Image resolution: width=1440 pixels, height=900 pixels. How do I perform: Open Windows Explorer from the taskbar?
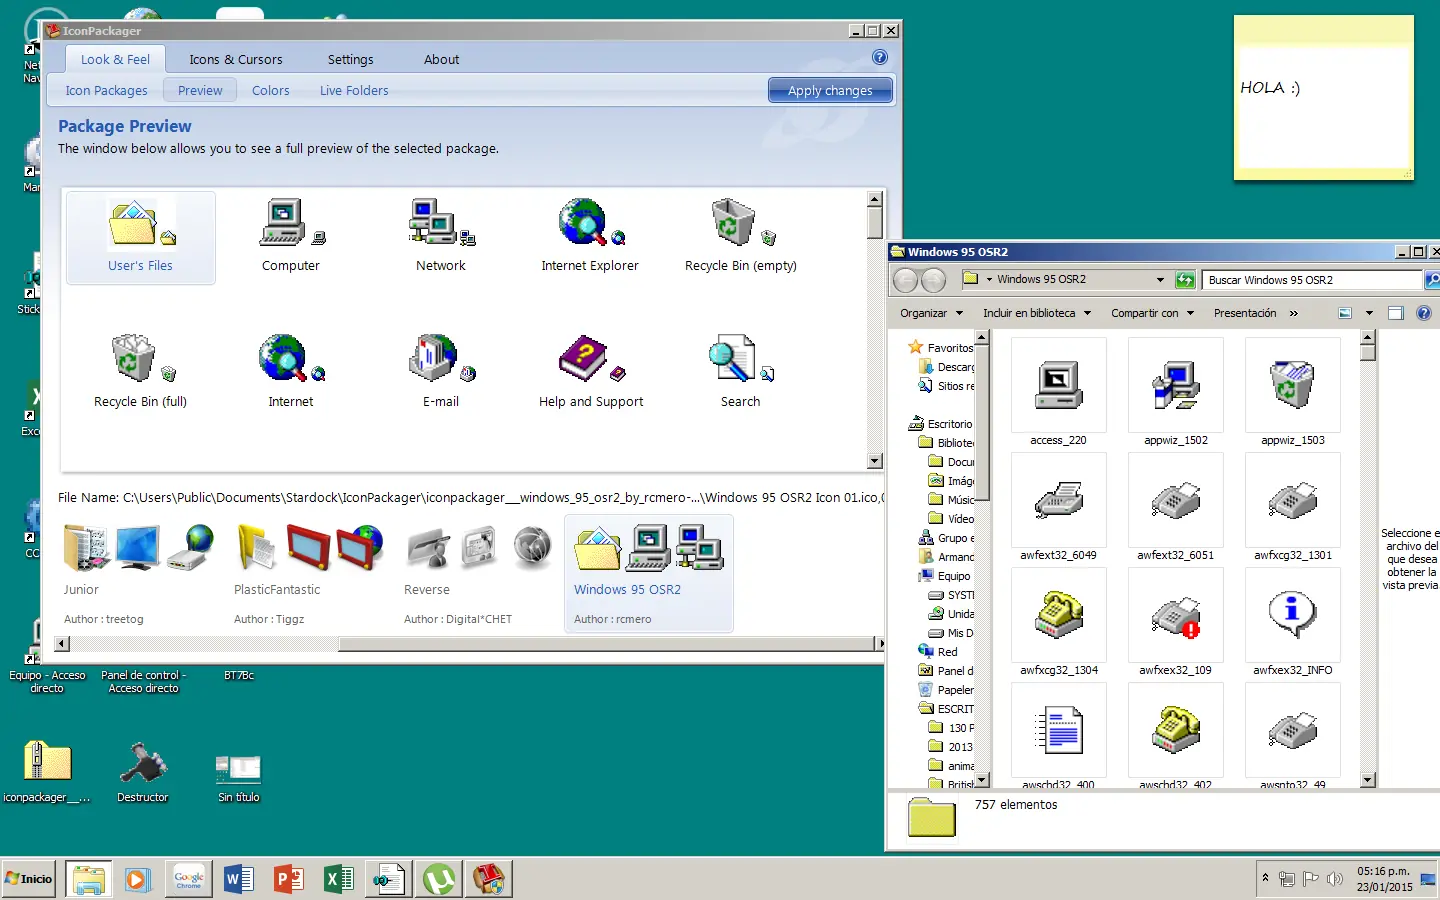point(89,879)
